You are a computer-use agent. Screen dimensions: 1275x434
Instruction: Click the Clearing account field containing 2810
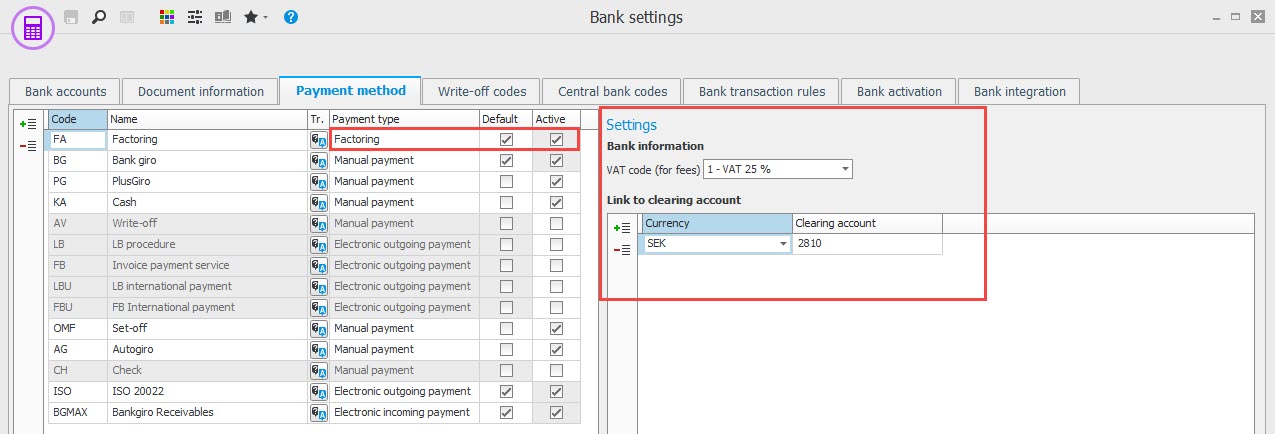tap(866, 244)
